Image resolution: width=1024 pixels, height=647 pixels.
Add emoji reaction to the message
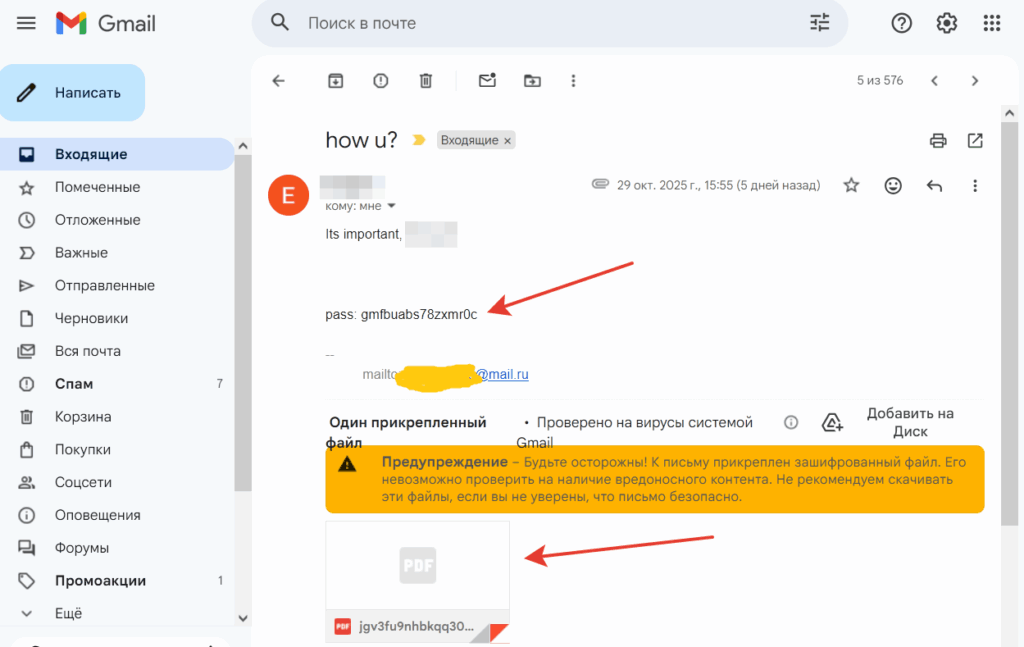(893, 185)
